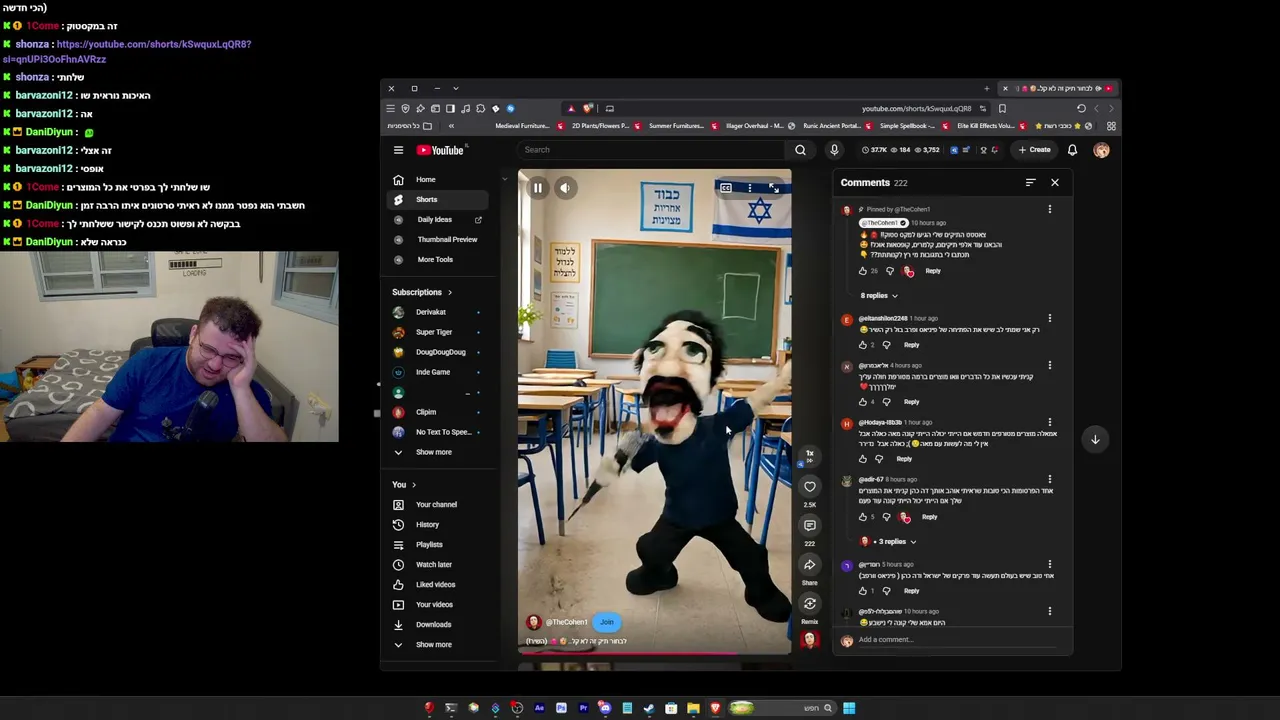Mute the Shorts video volume
The height and width of the screenshot is (720, 1280).
coord(565,188)
